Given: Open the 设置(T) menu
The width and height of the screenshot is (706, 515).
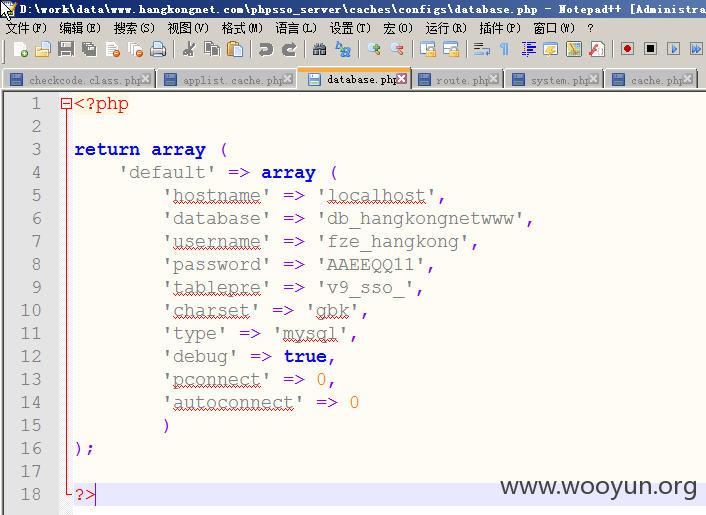Looking at the screenshot, I should coord(350,28).
